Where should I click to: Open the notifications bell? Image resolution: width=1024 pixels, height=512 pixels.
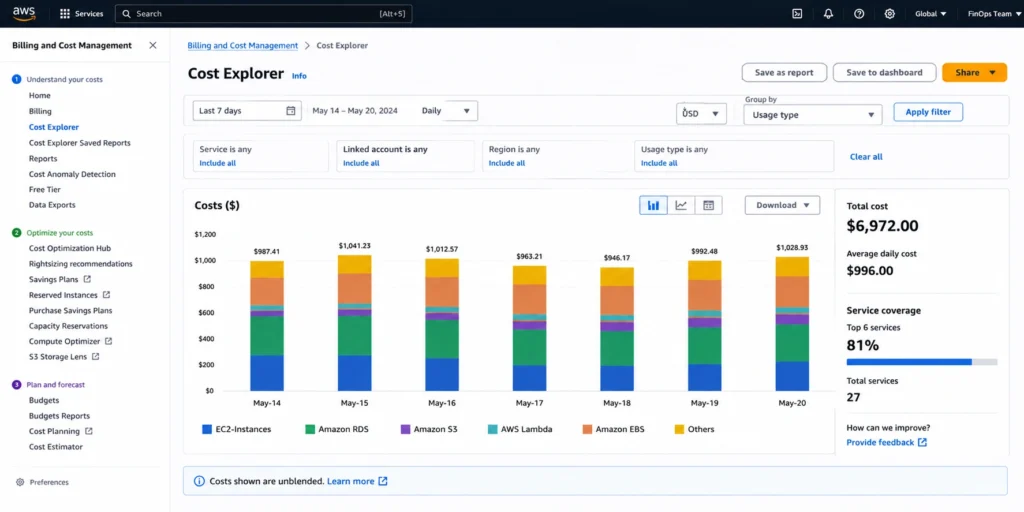828,14
